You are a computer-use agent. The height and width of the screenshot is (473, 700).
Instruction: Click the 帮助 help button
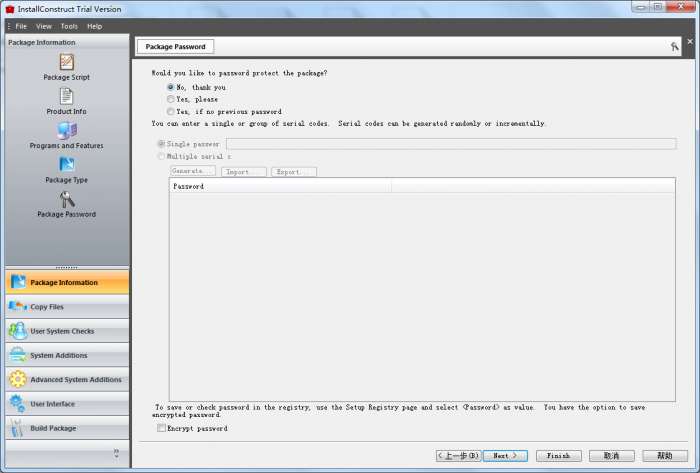click(x=665, y=456)
